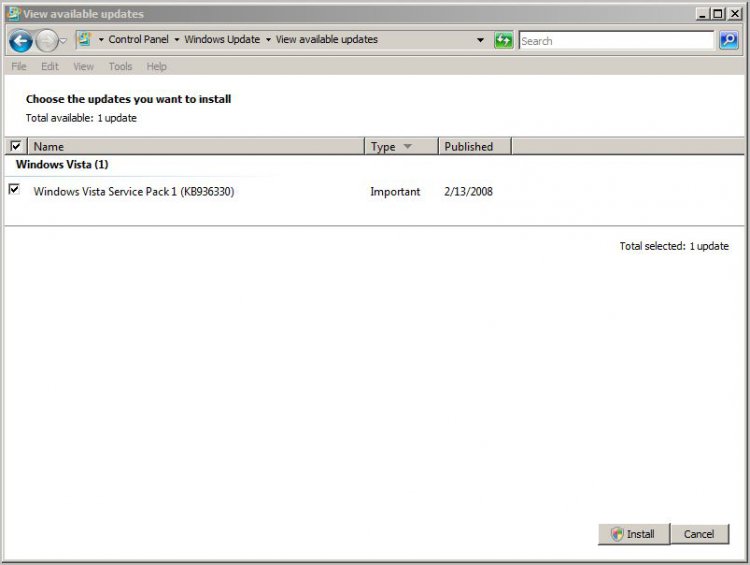Open the Help menu
This screenshot has height=565, width=750.
tap(156, 66)
